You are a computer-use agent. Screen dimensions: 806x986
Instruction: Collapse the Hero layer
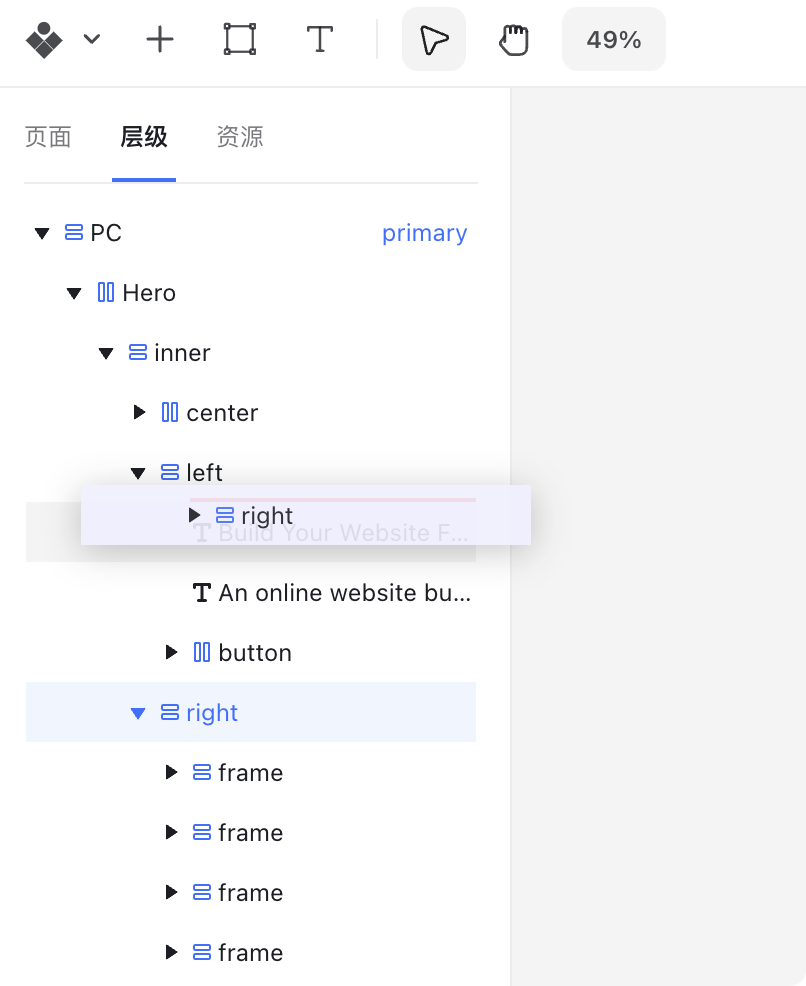[74, 293]
